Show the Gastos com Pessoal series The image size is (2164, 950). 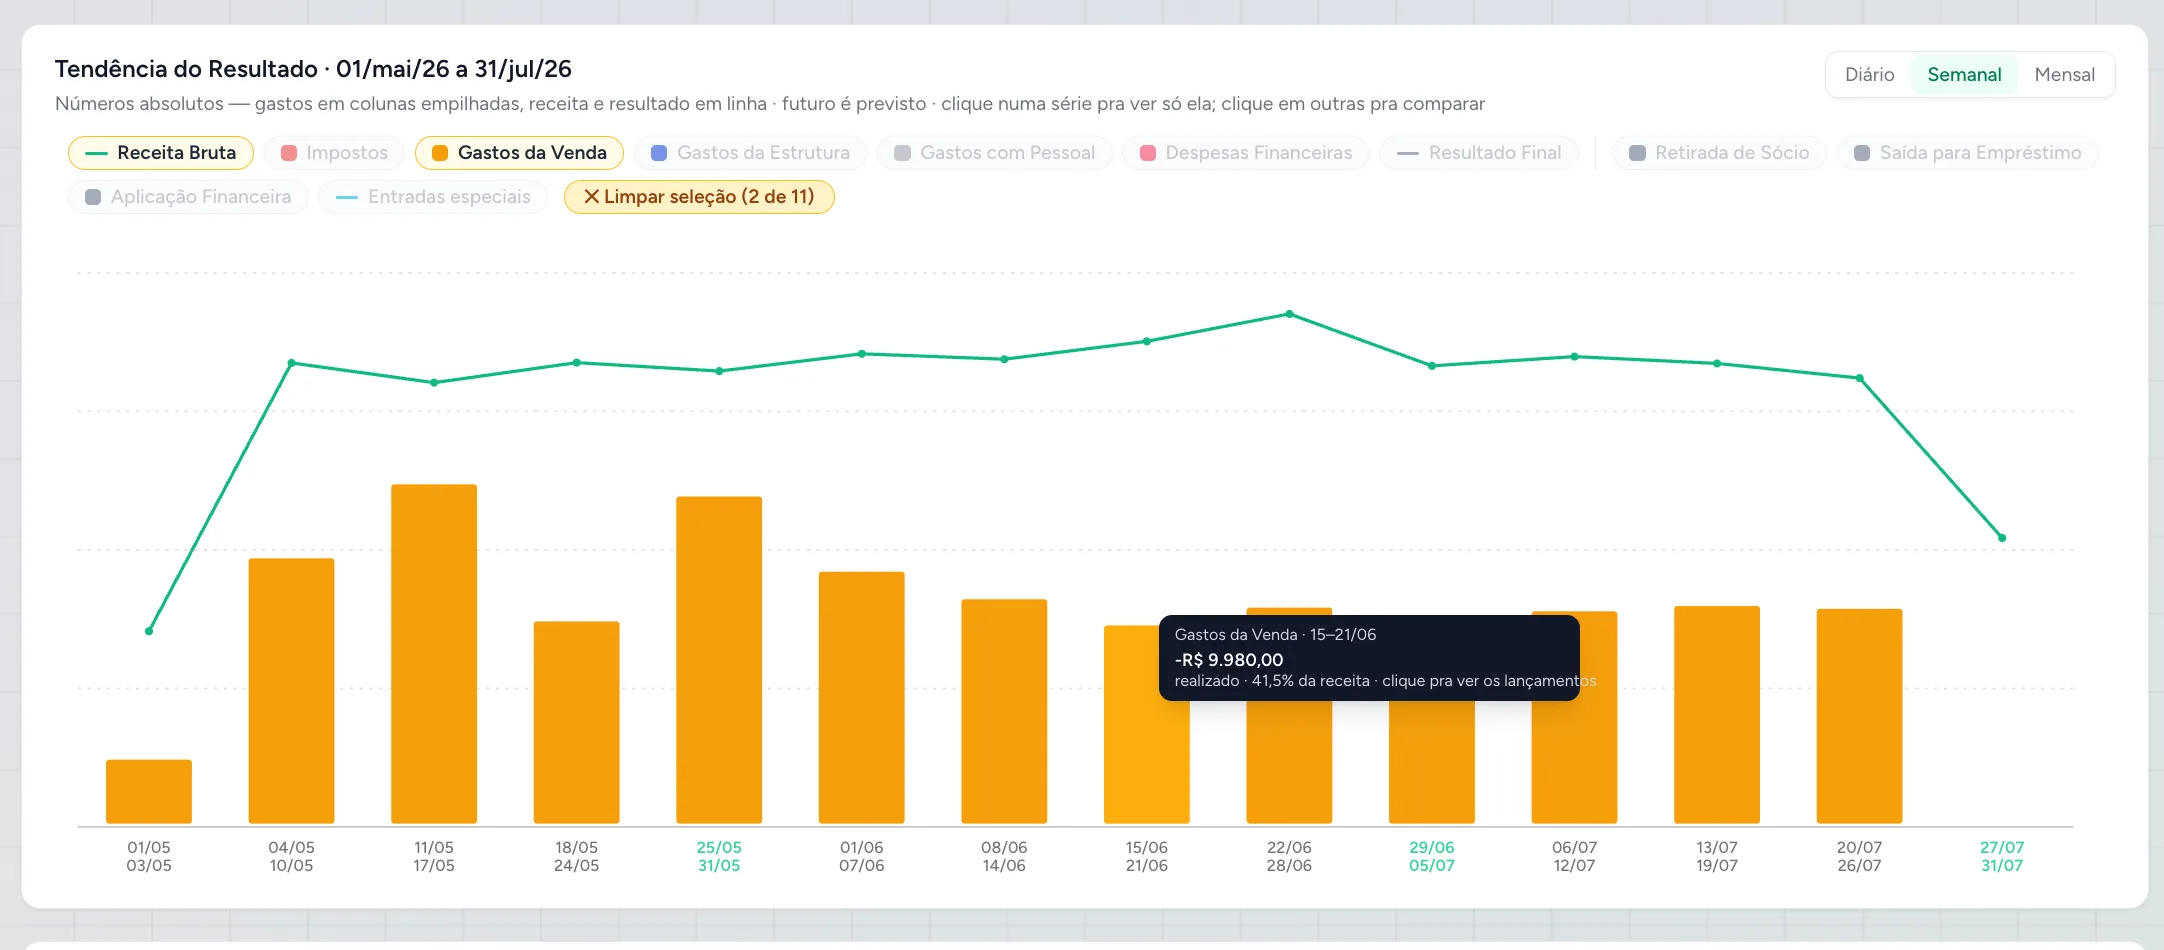994,153
